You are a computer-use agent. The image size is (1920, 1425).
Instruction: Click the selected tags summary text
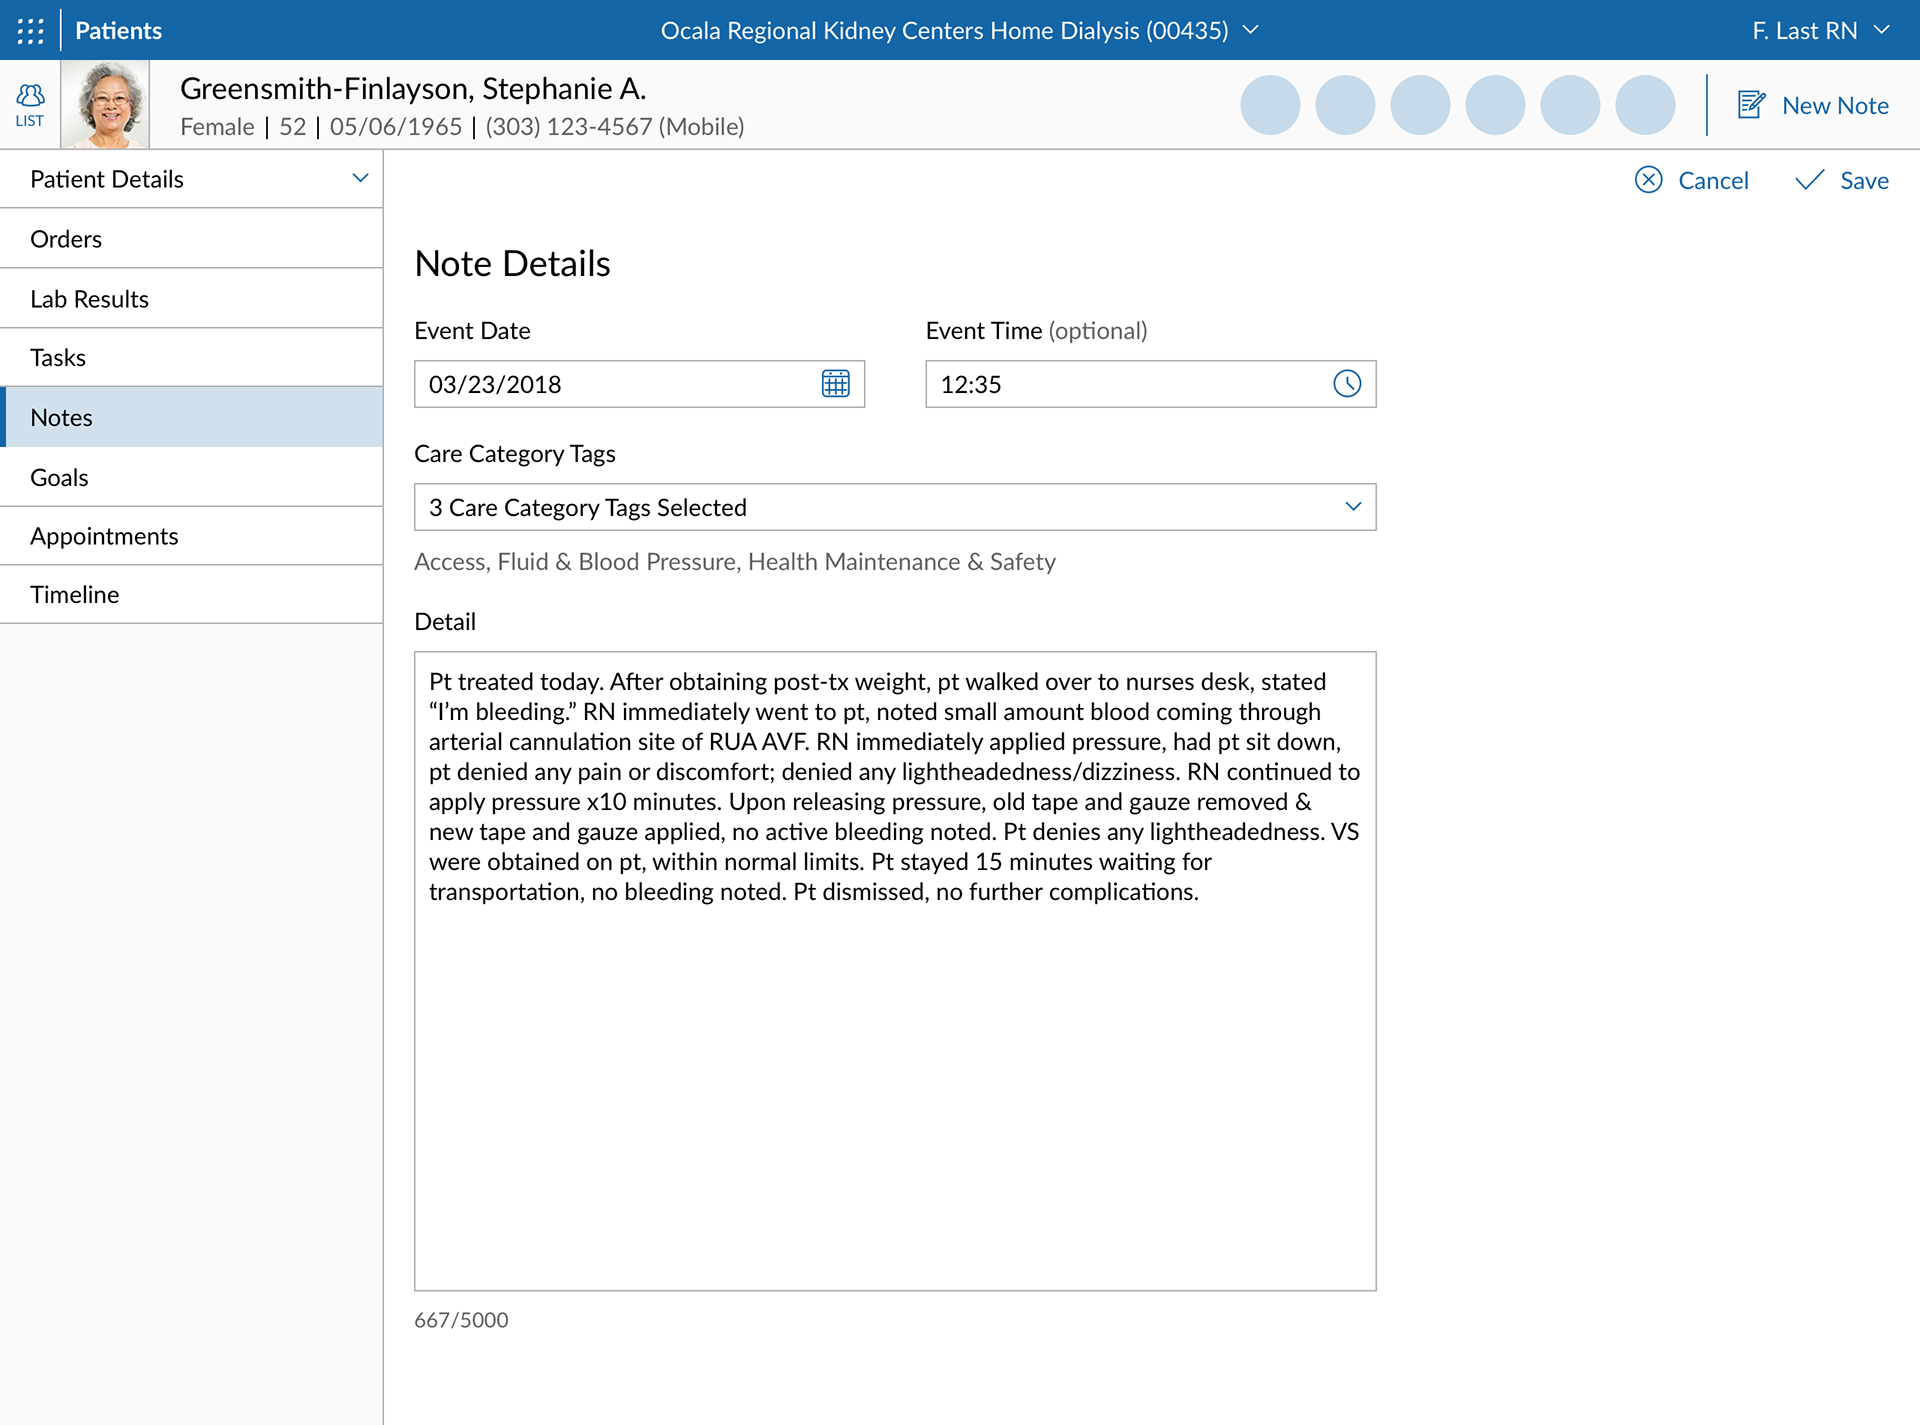(x=735, y=562)
